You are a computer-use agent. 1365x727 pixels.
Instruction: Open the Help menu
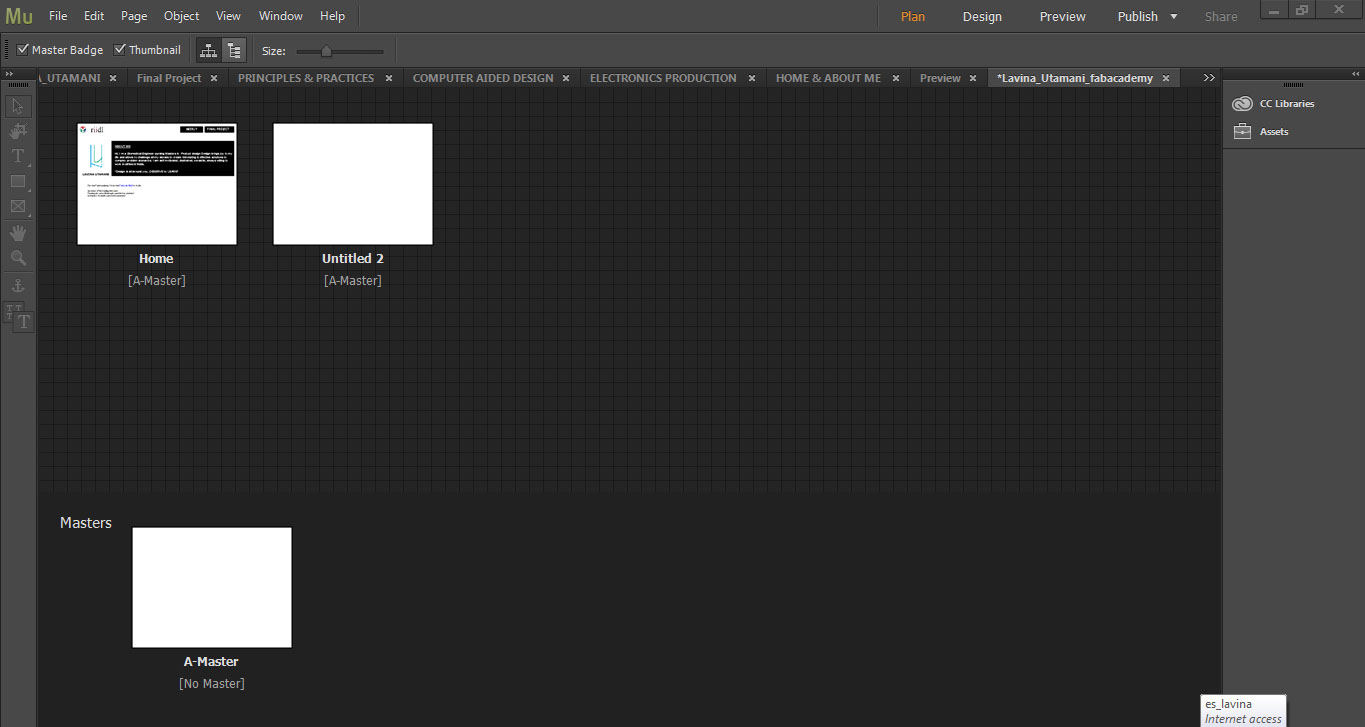(332, 16)
